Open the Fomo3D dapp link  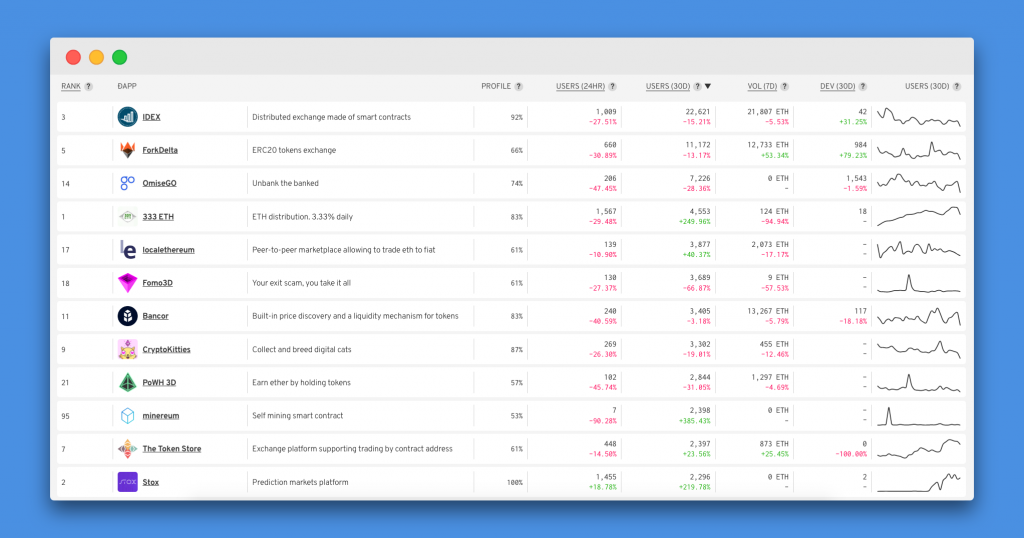(x=157, y=283)
